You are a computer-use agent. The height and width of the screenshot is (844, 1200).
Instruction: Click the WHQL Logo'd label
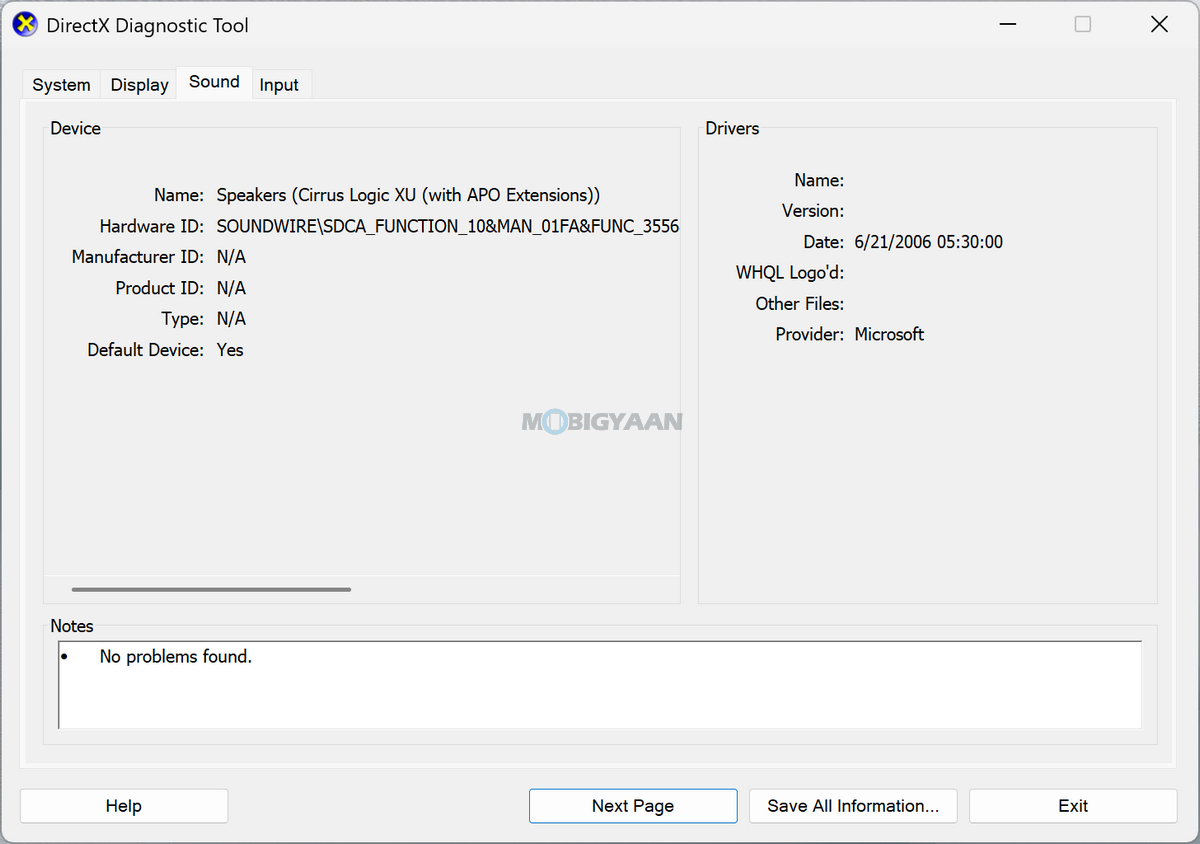tap(790, 272)
